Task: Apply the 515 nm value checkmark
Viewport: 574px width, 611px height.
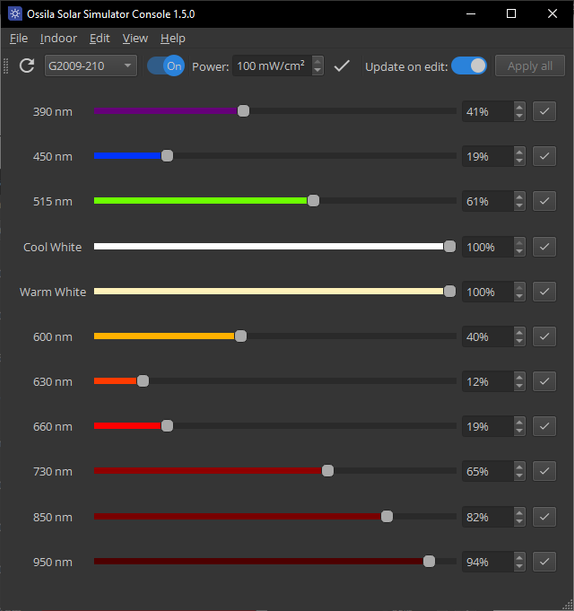Action: point(544,201)
